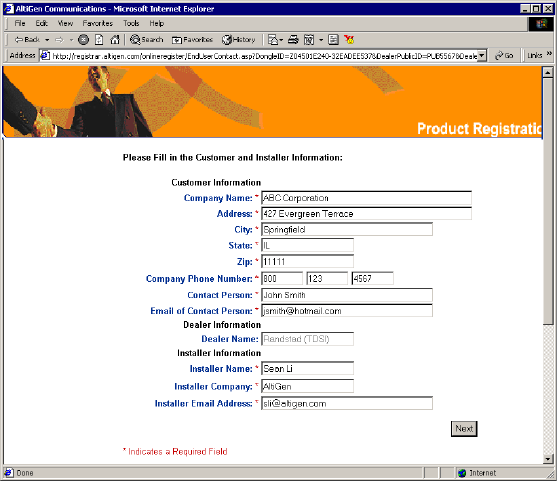The image size is (557, 481).
Task: Expand the Links toolbar chevron
Action: [x=550, y=54]
